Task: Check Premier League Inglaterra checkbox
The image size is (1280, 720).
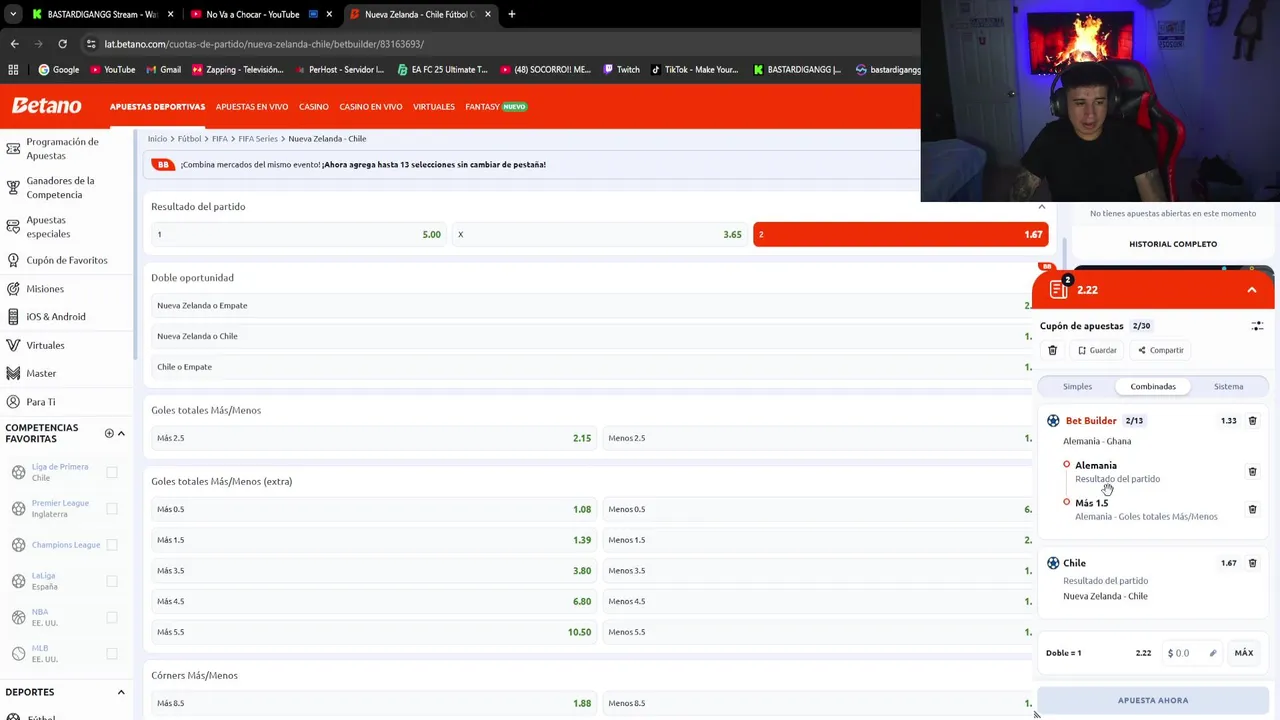Action: coord(112,508)
